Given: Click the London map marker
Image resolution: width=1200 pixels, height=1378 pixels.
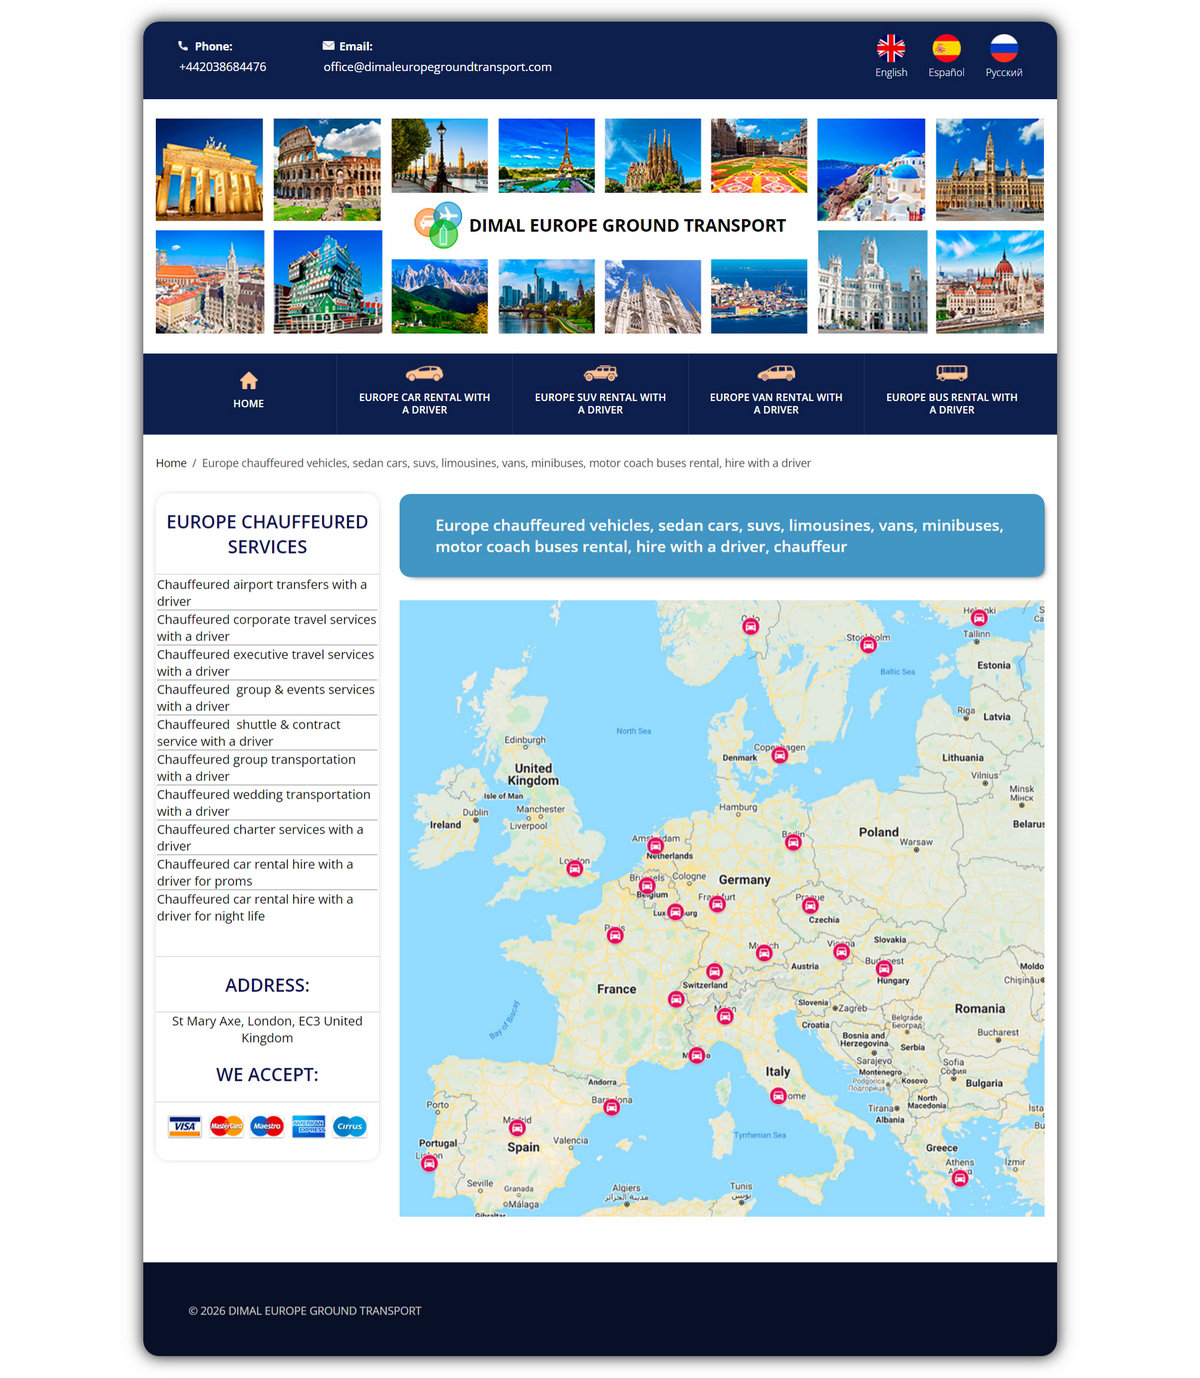Looking at the screenshot, I should point(575,869).
